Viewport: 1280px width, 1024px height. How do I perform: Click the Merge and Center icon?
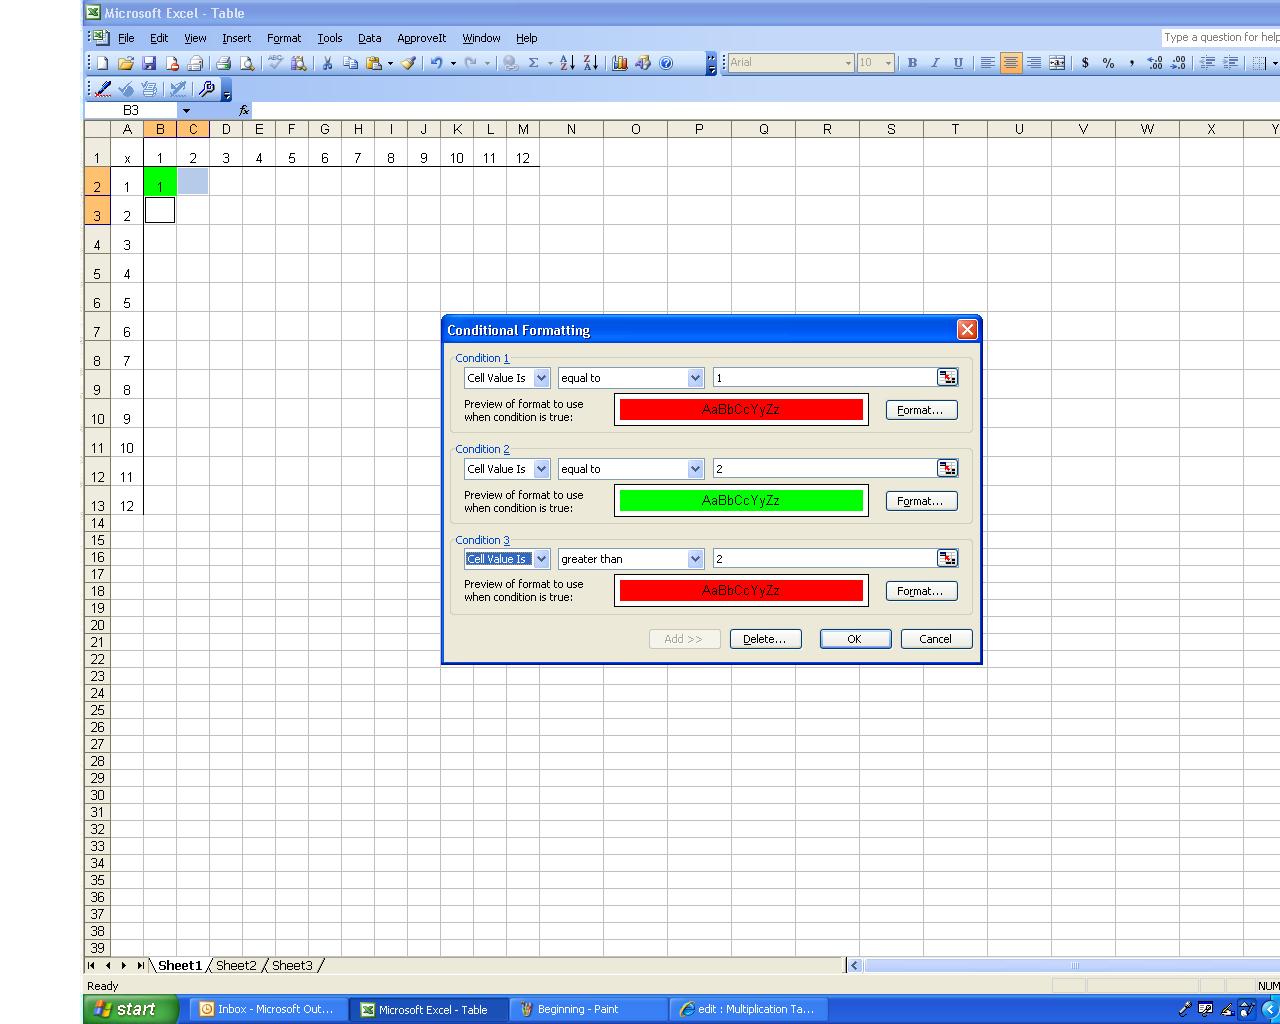1057,63
